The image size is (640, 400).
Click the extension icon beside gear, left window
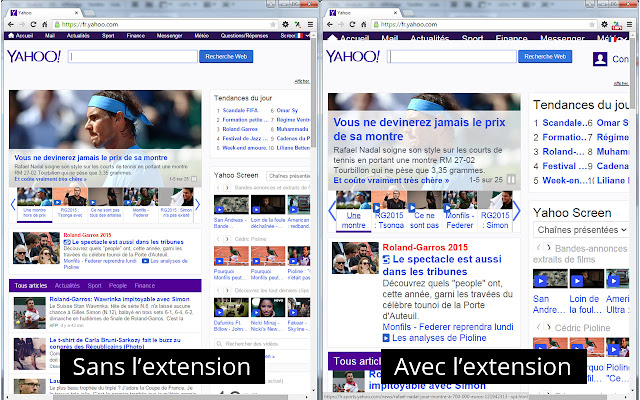click(x=298, y=24)
